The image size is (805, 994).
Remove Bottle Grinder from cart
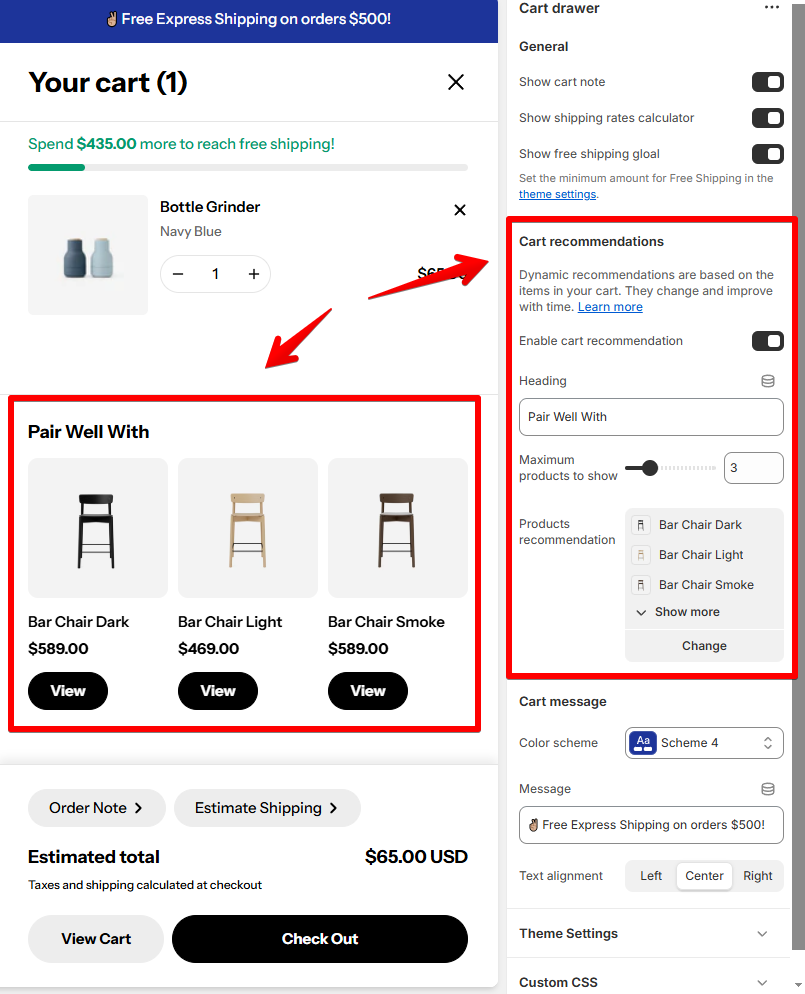tap(460, 210)
